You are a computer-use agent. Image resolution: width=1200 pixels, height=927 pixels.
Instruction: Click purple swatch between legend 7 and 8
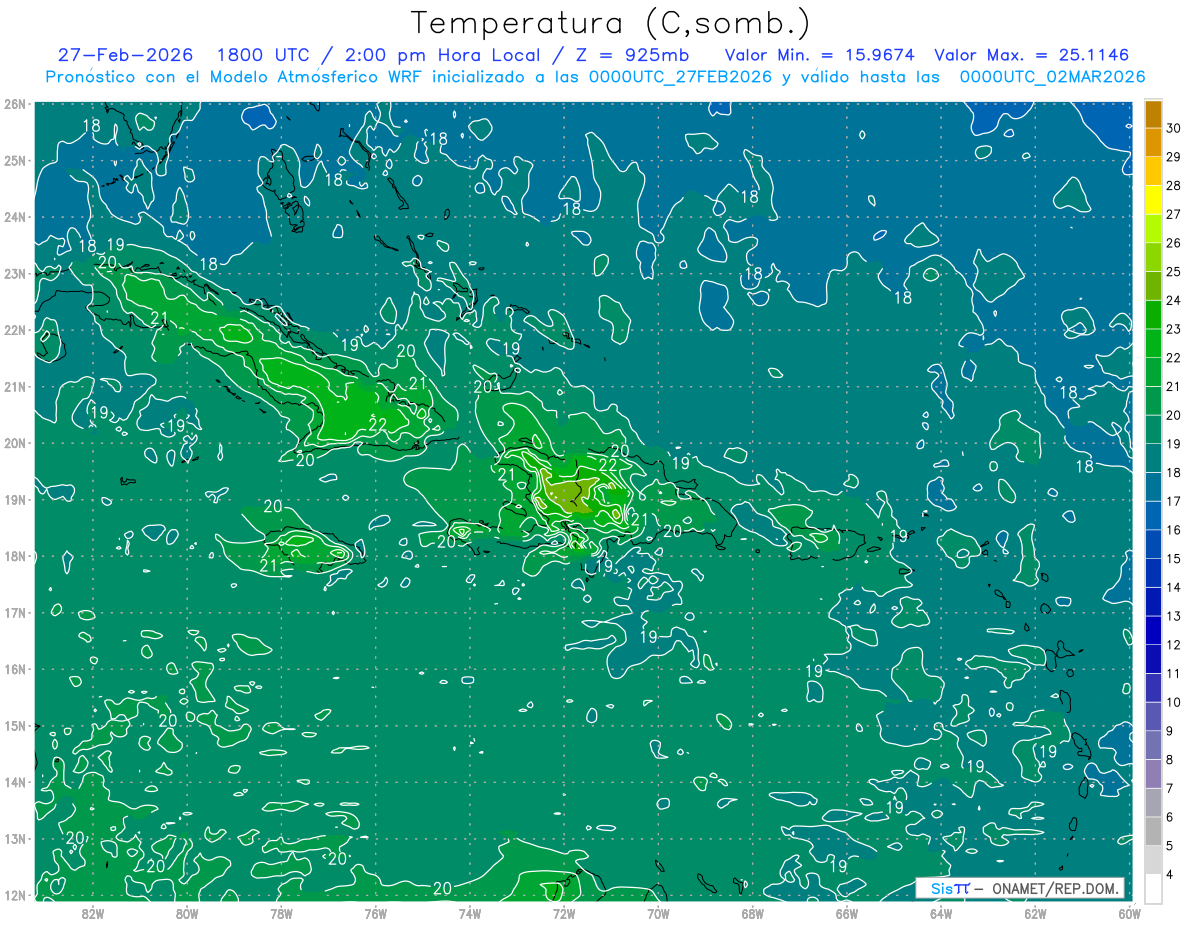[x=1153, y=773]
